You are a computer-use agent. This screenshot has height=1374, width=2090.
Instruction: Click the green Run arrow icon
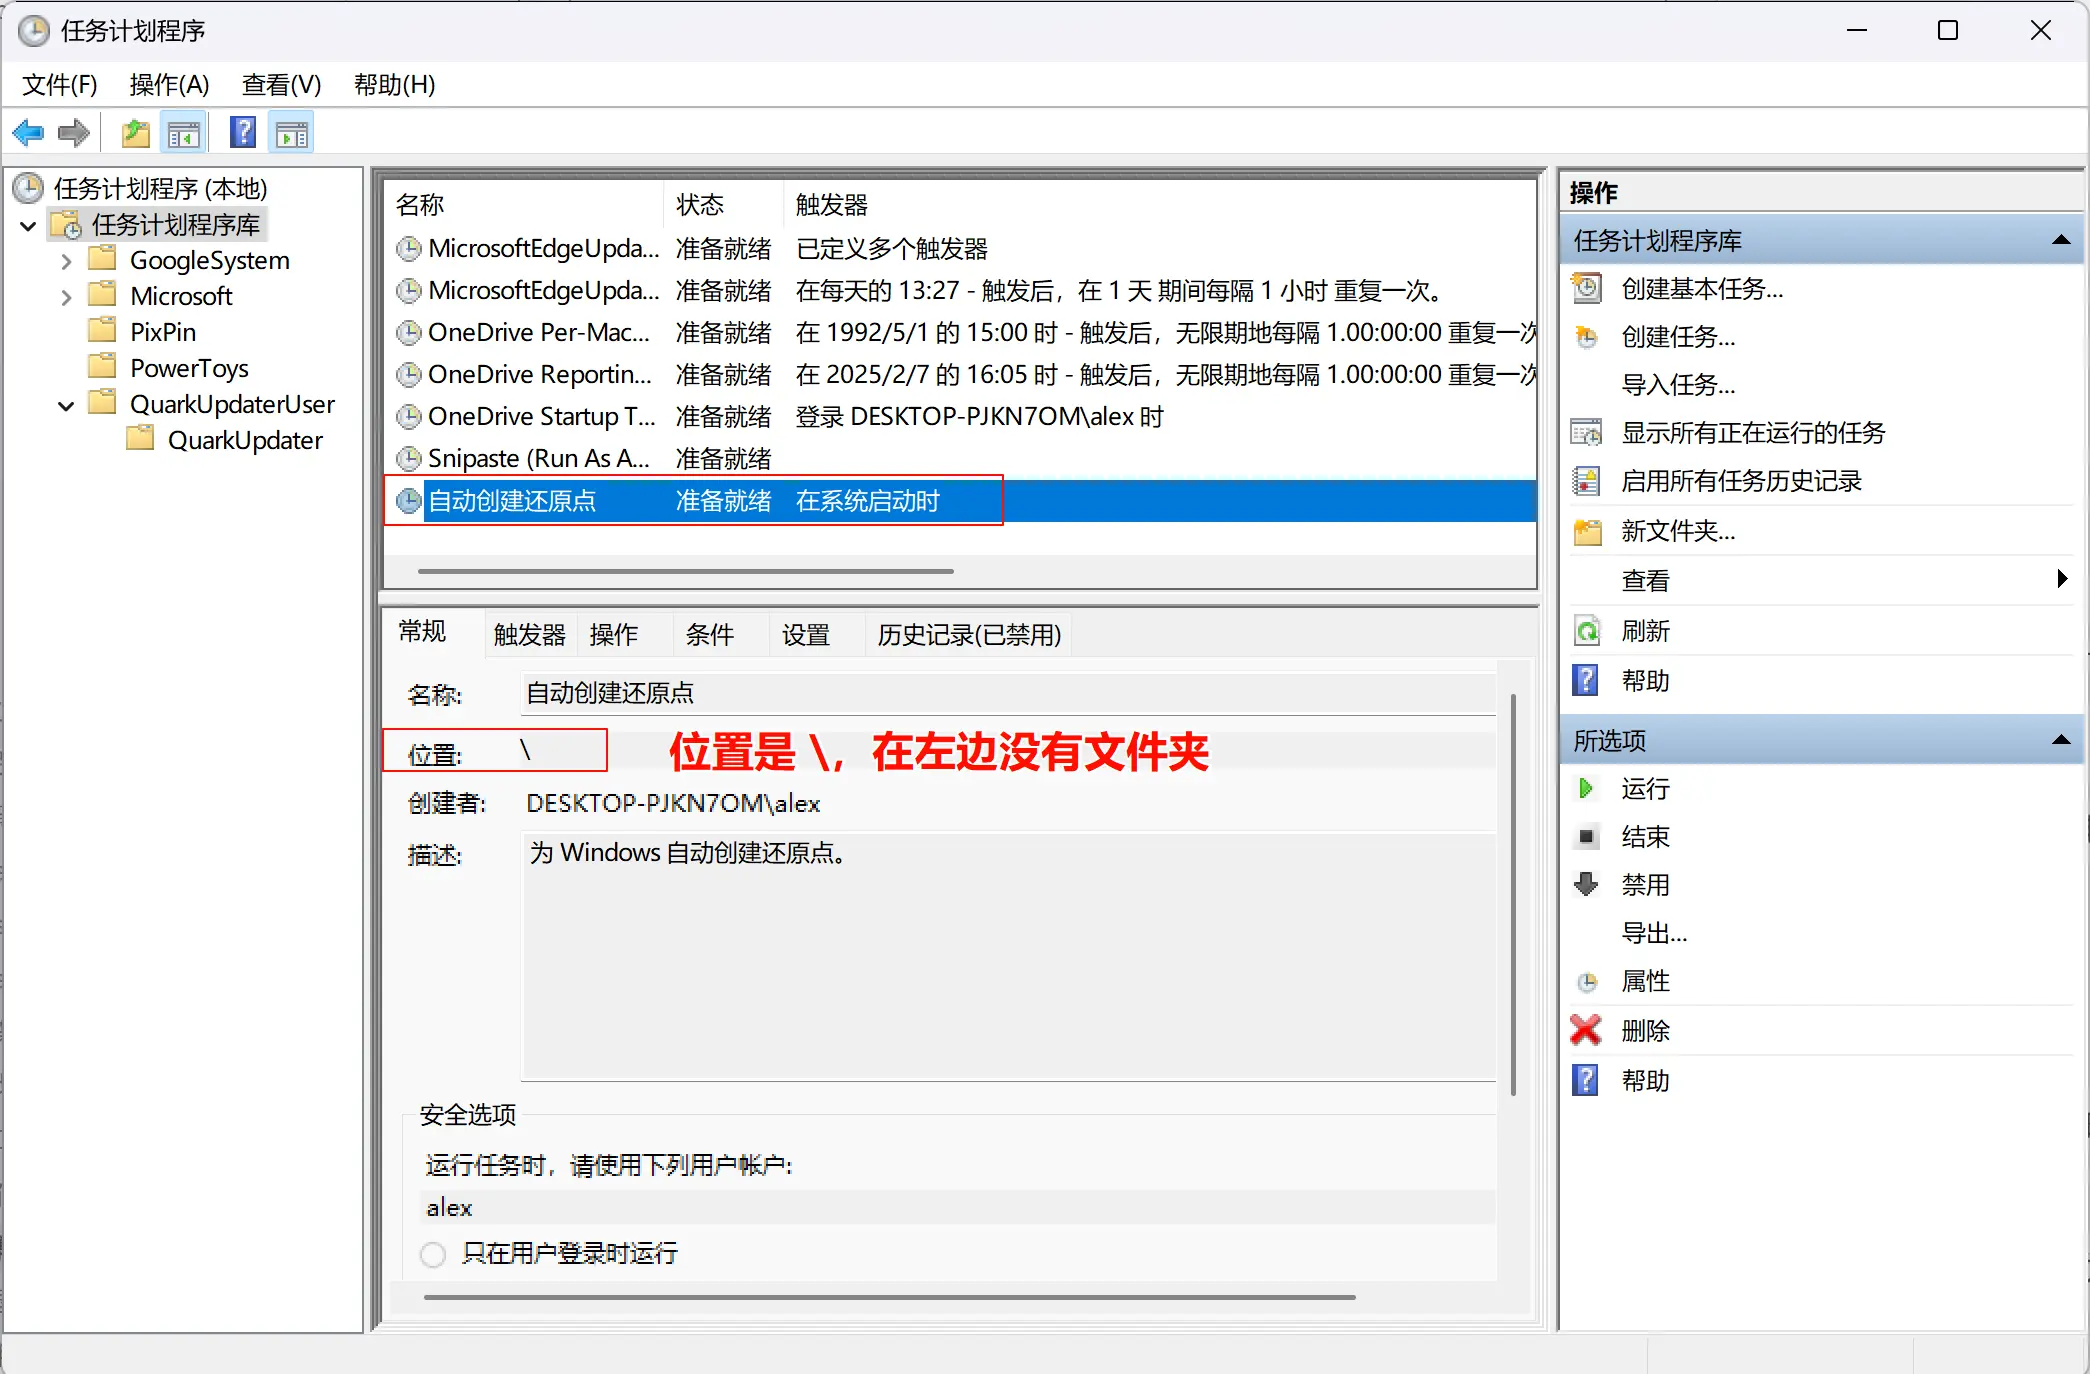(x=1586, y=788)
